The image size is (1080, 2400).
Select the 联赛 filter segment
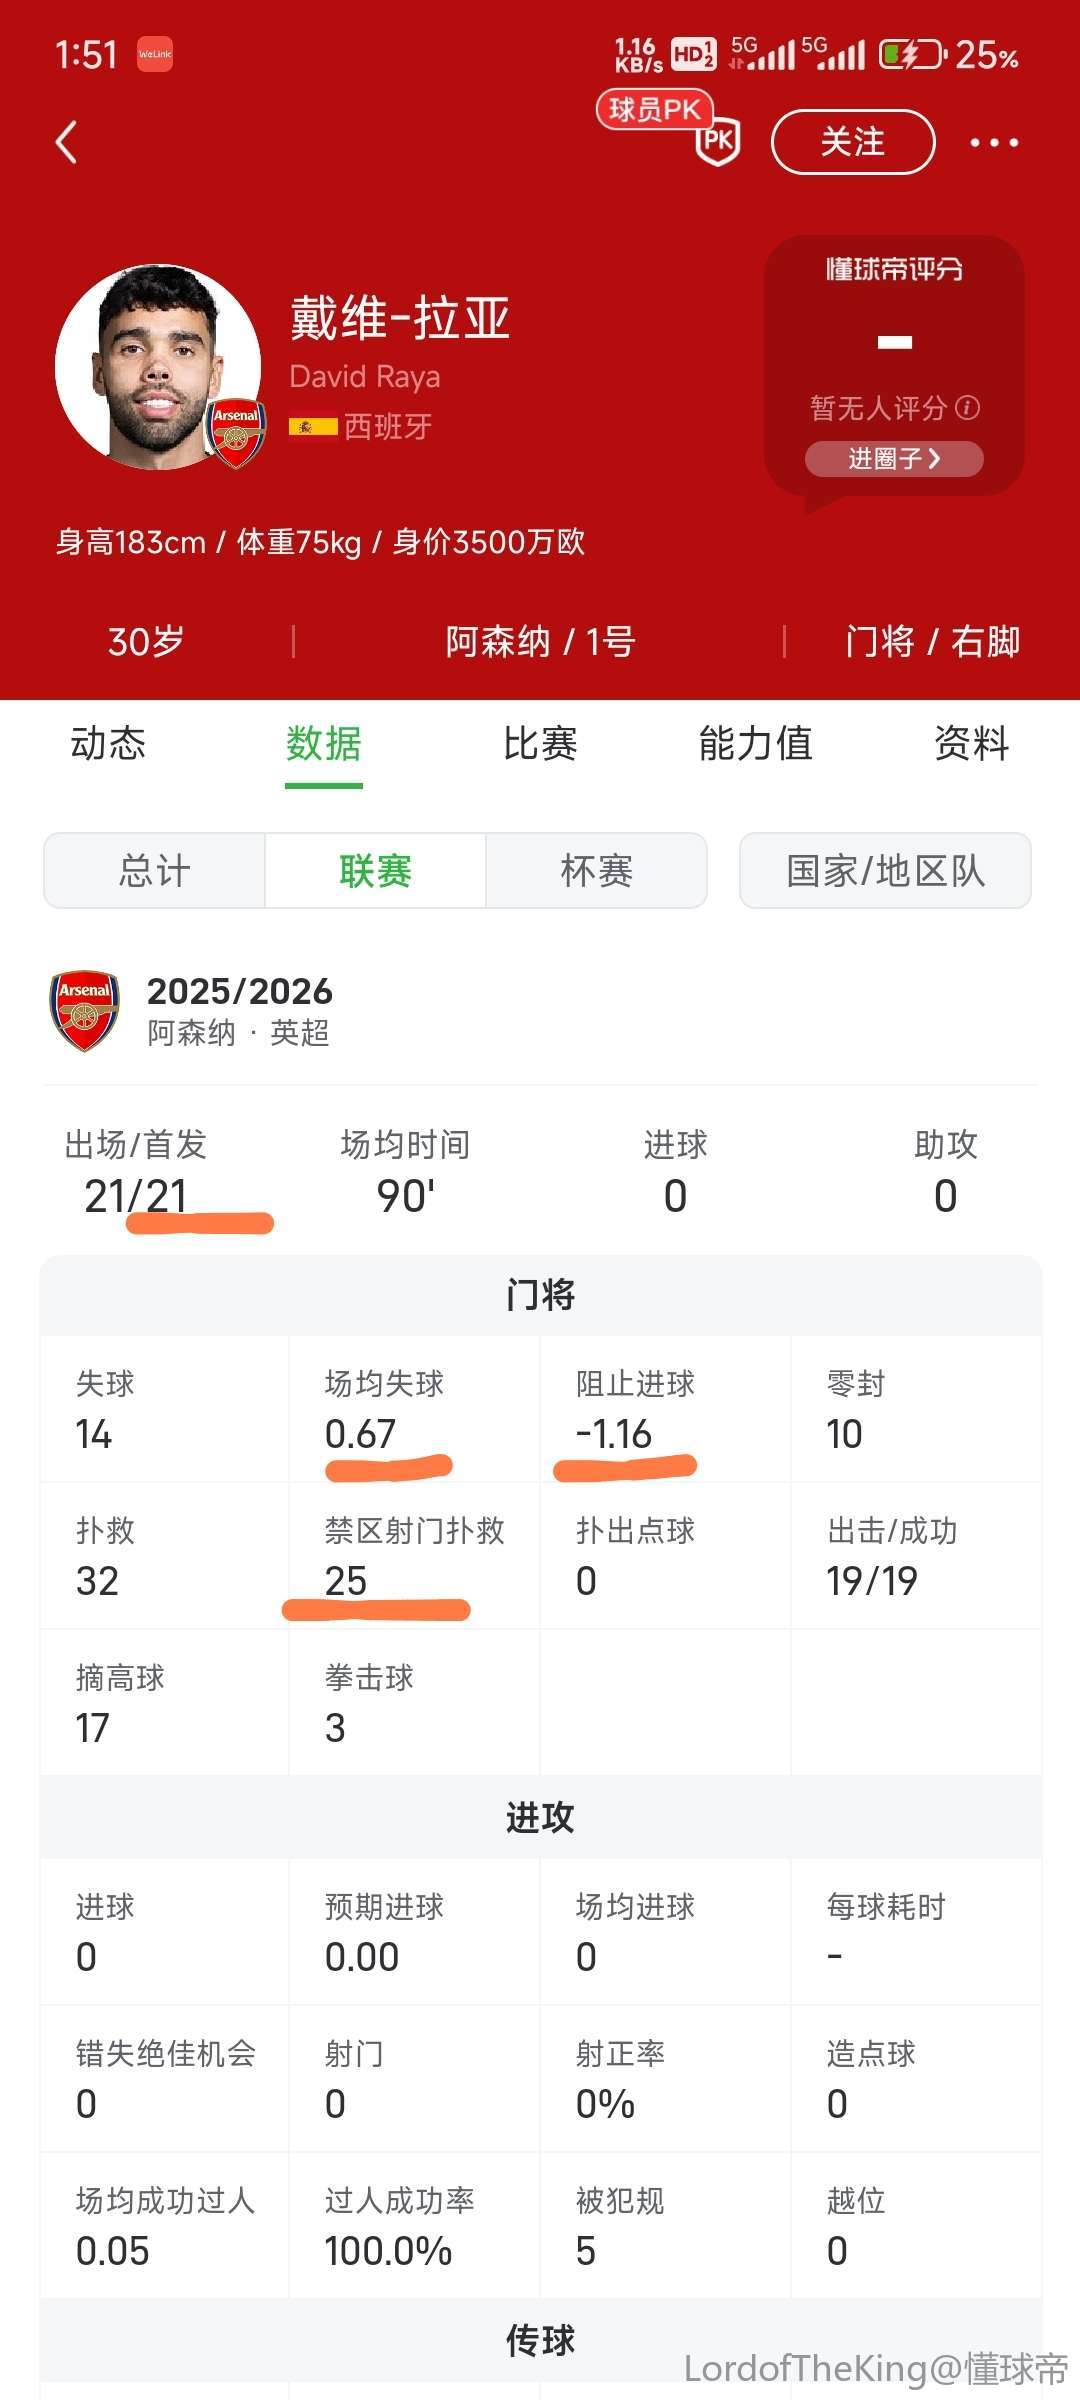click(x=375, y=871)
